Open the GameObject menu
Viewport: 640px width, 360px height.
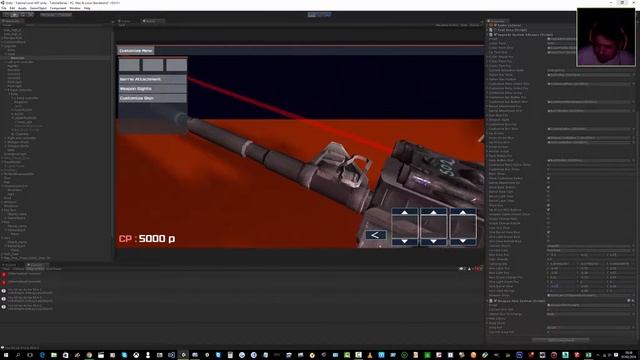38,8
